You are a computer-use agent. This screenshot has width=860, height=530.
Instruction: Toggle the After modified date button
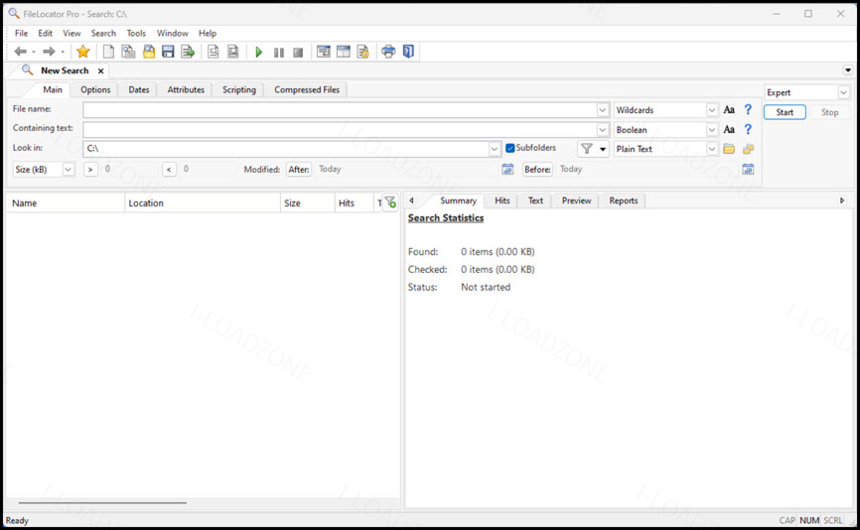pos(299,170)
